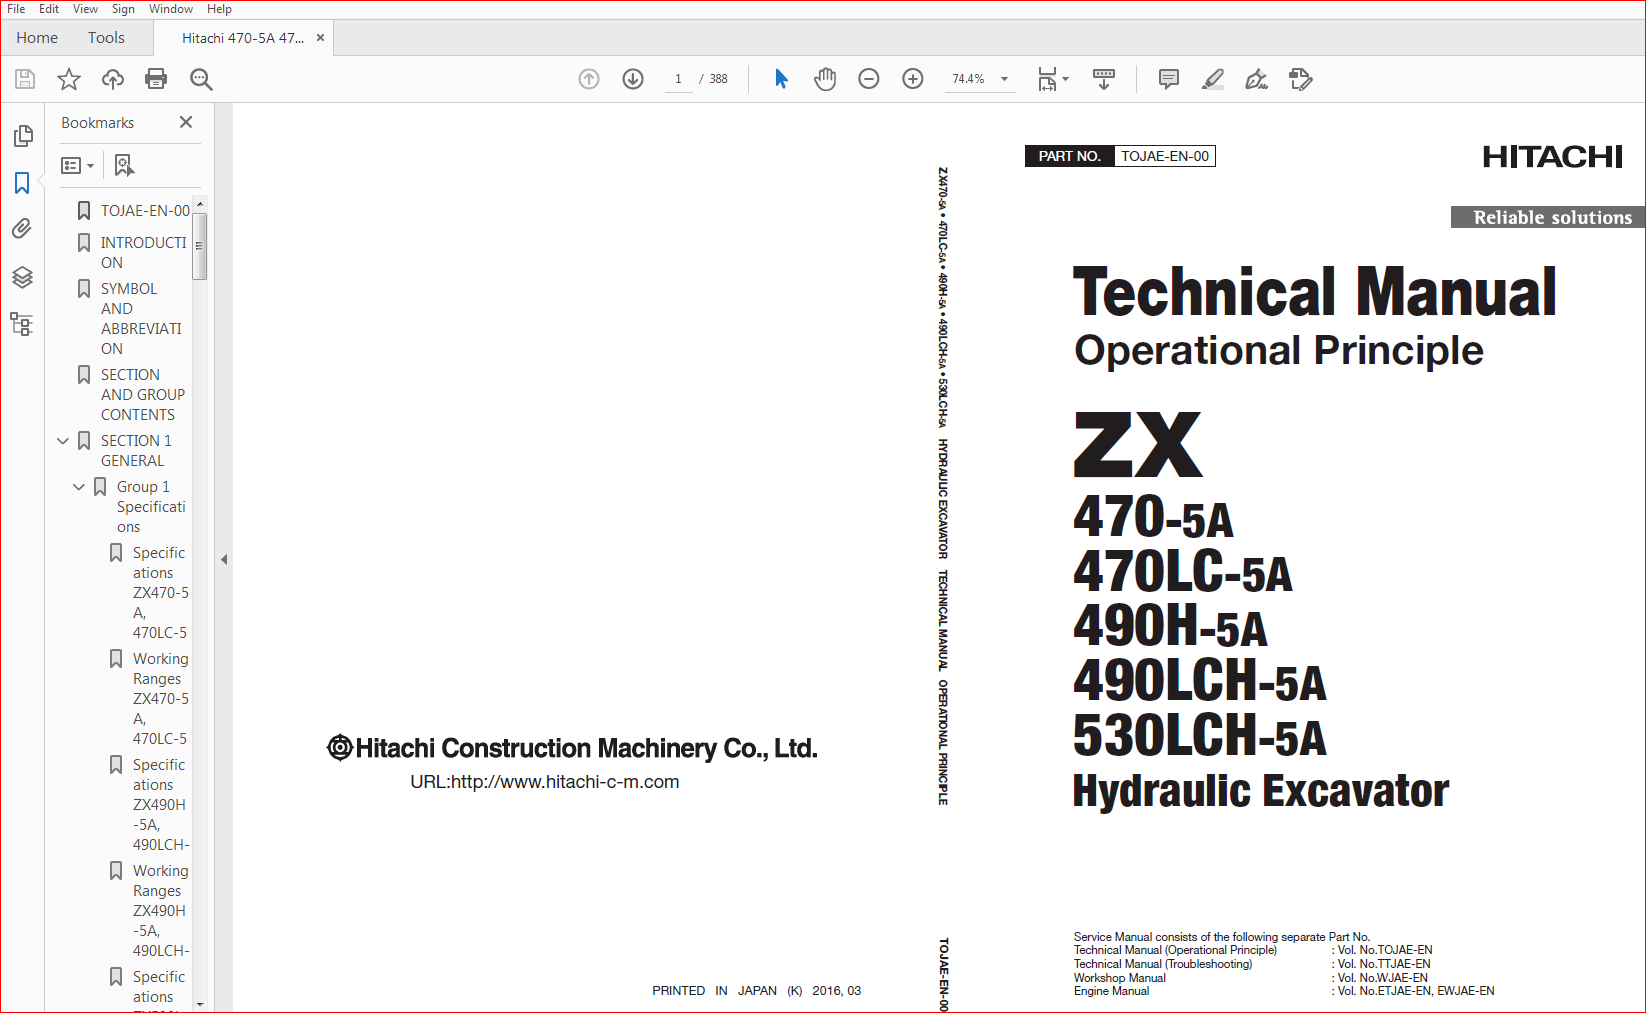Collapse SECTION 1 GENERAL bookmark
1646x1013 pixels.
click(x=63, y=441)
